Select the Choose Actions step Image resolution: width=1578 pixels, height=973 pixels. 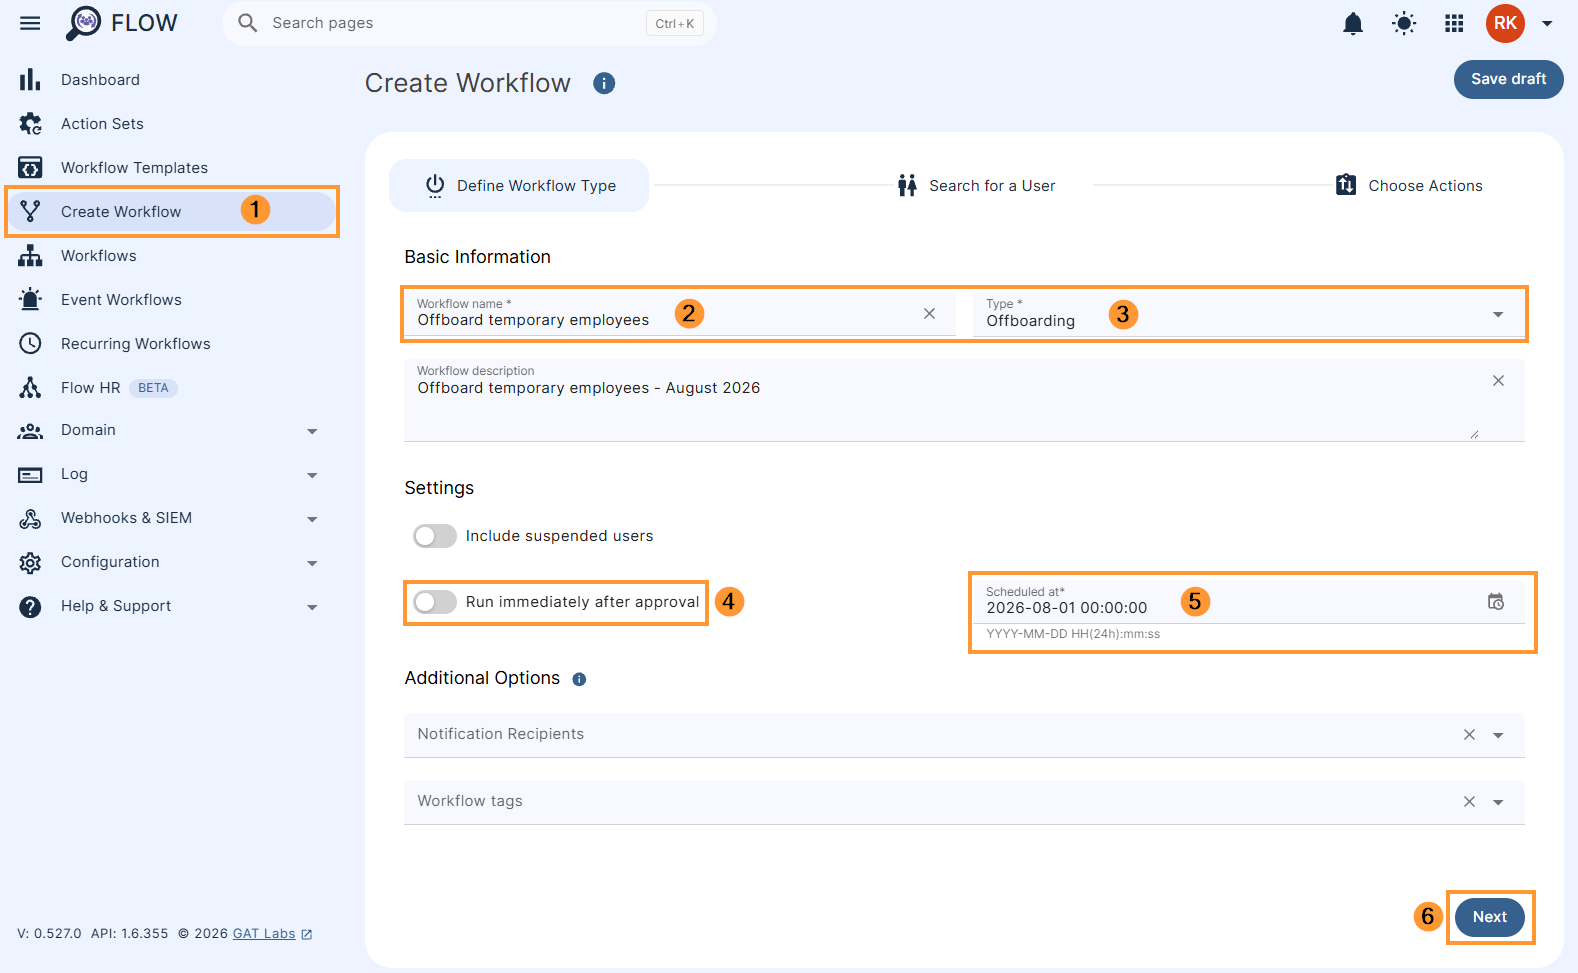click(x=1409, y=185)
